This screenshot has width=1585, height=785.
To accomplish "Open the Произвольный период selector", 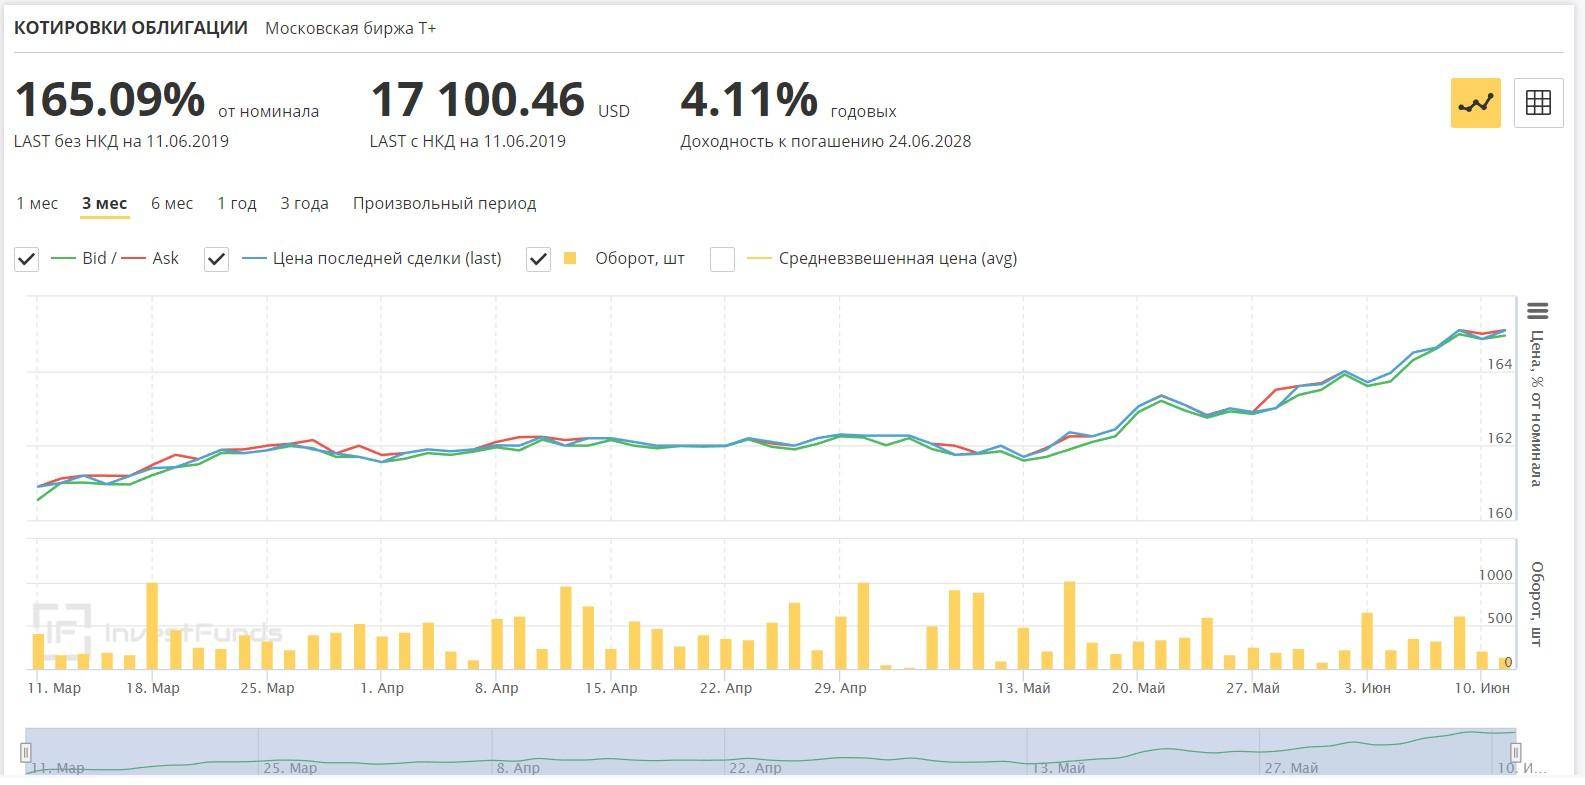I will (444, 203).
